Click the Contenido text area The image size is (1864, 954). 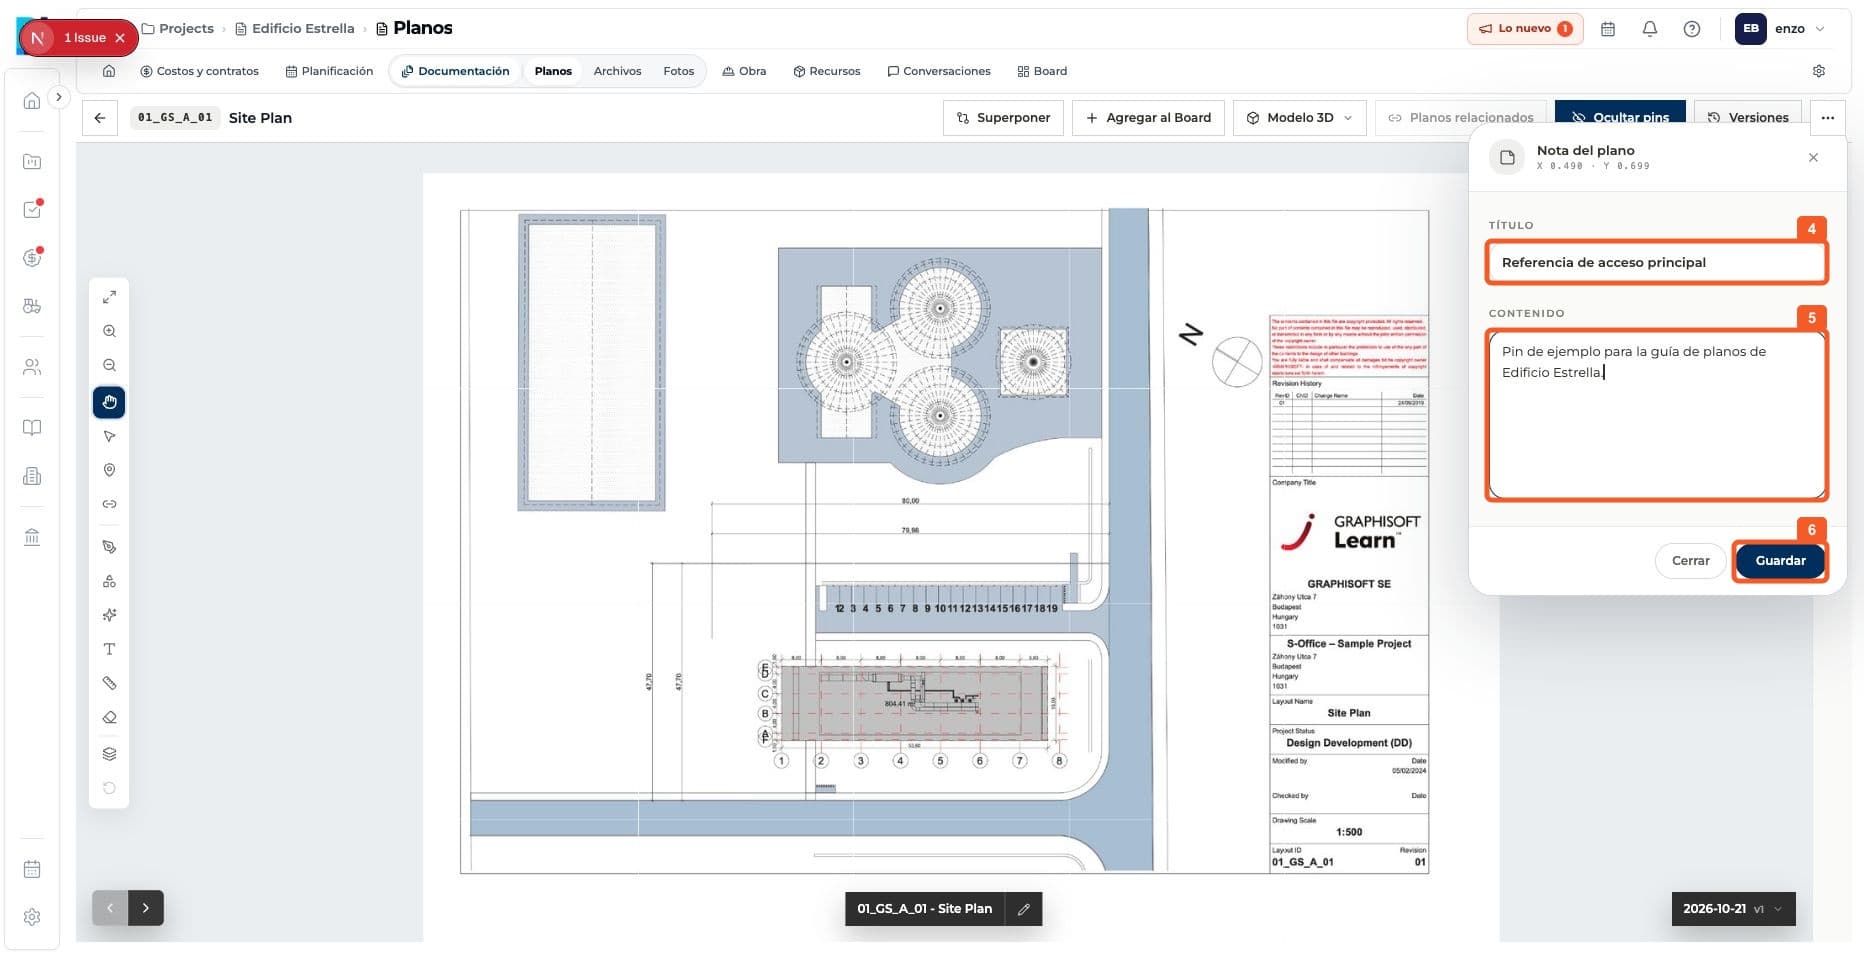(1656, 415)
